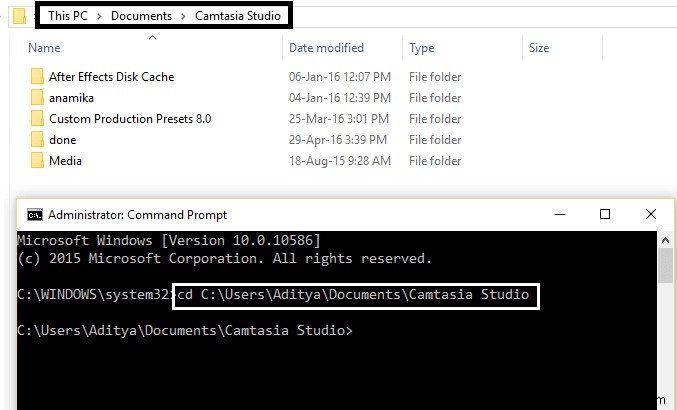Expand the chevron after This PC

point(98,16)
